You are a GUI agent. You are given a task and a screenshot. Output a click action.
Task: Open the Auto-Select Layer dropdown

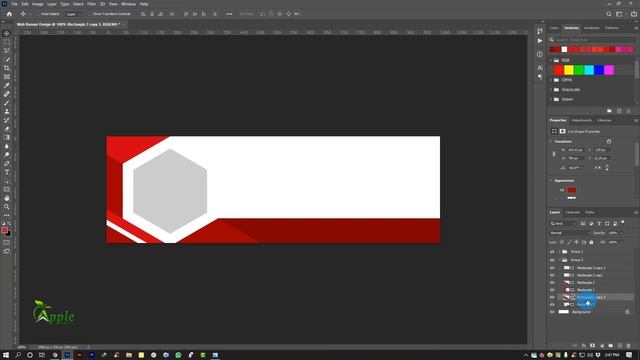(x=73, y=14)
